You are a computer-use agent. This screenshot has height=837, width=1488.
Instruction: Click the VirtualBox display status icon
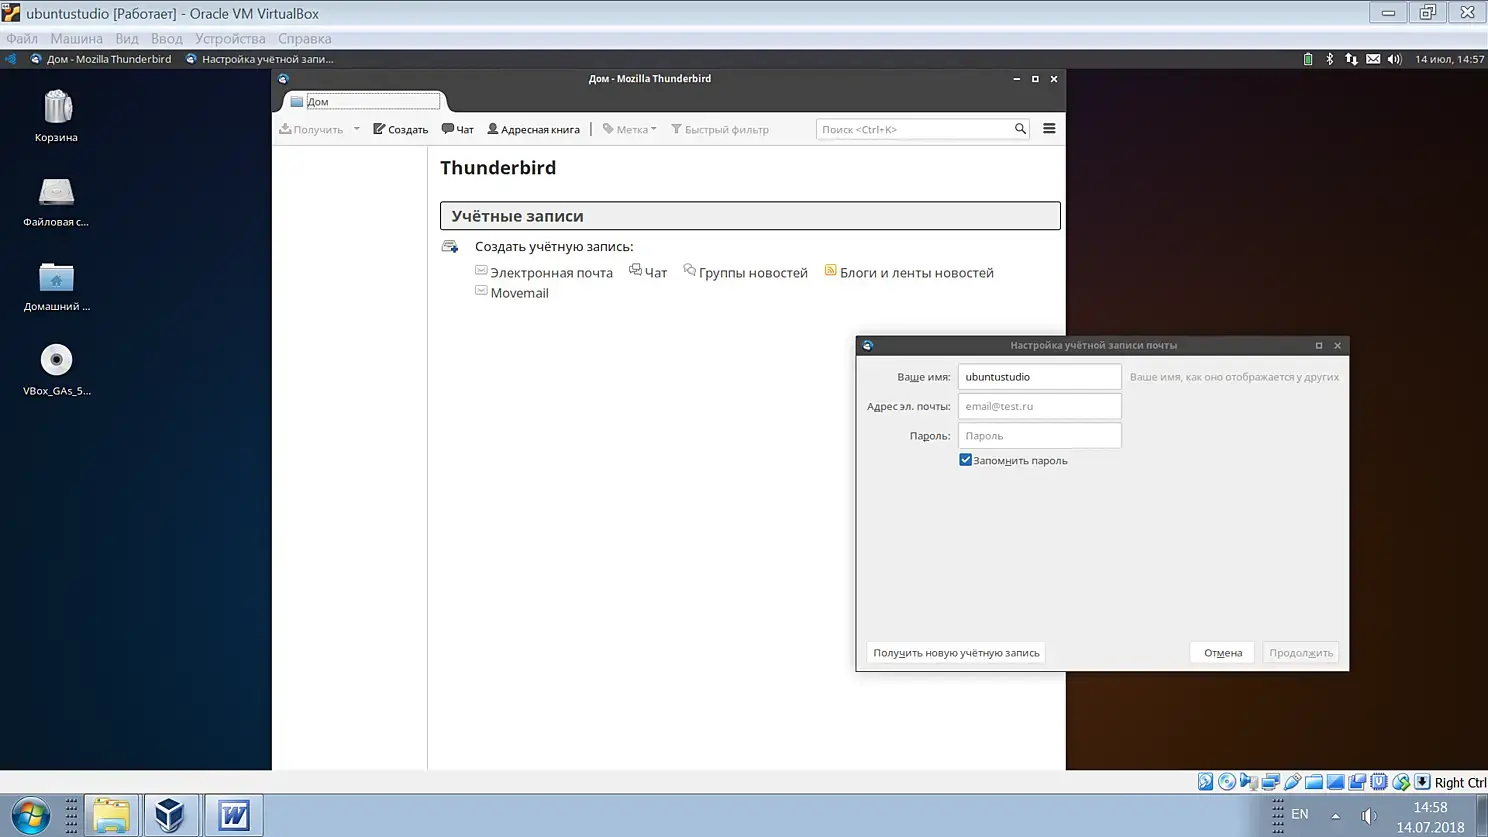coord(1335,782)
